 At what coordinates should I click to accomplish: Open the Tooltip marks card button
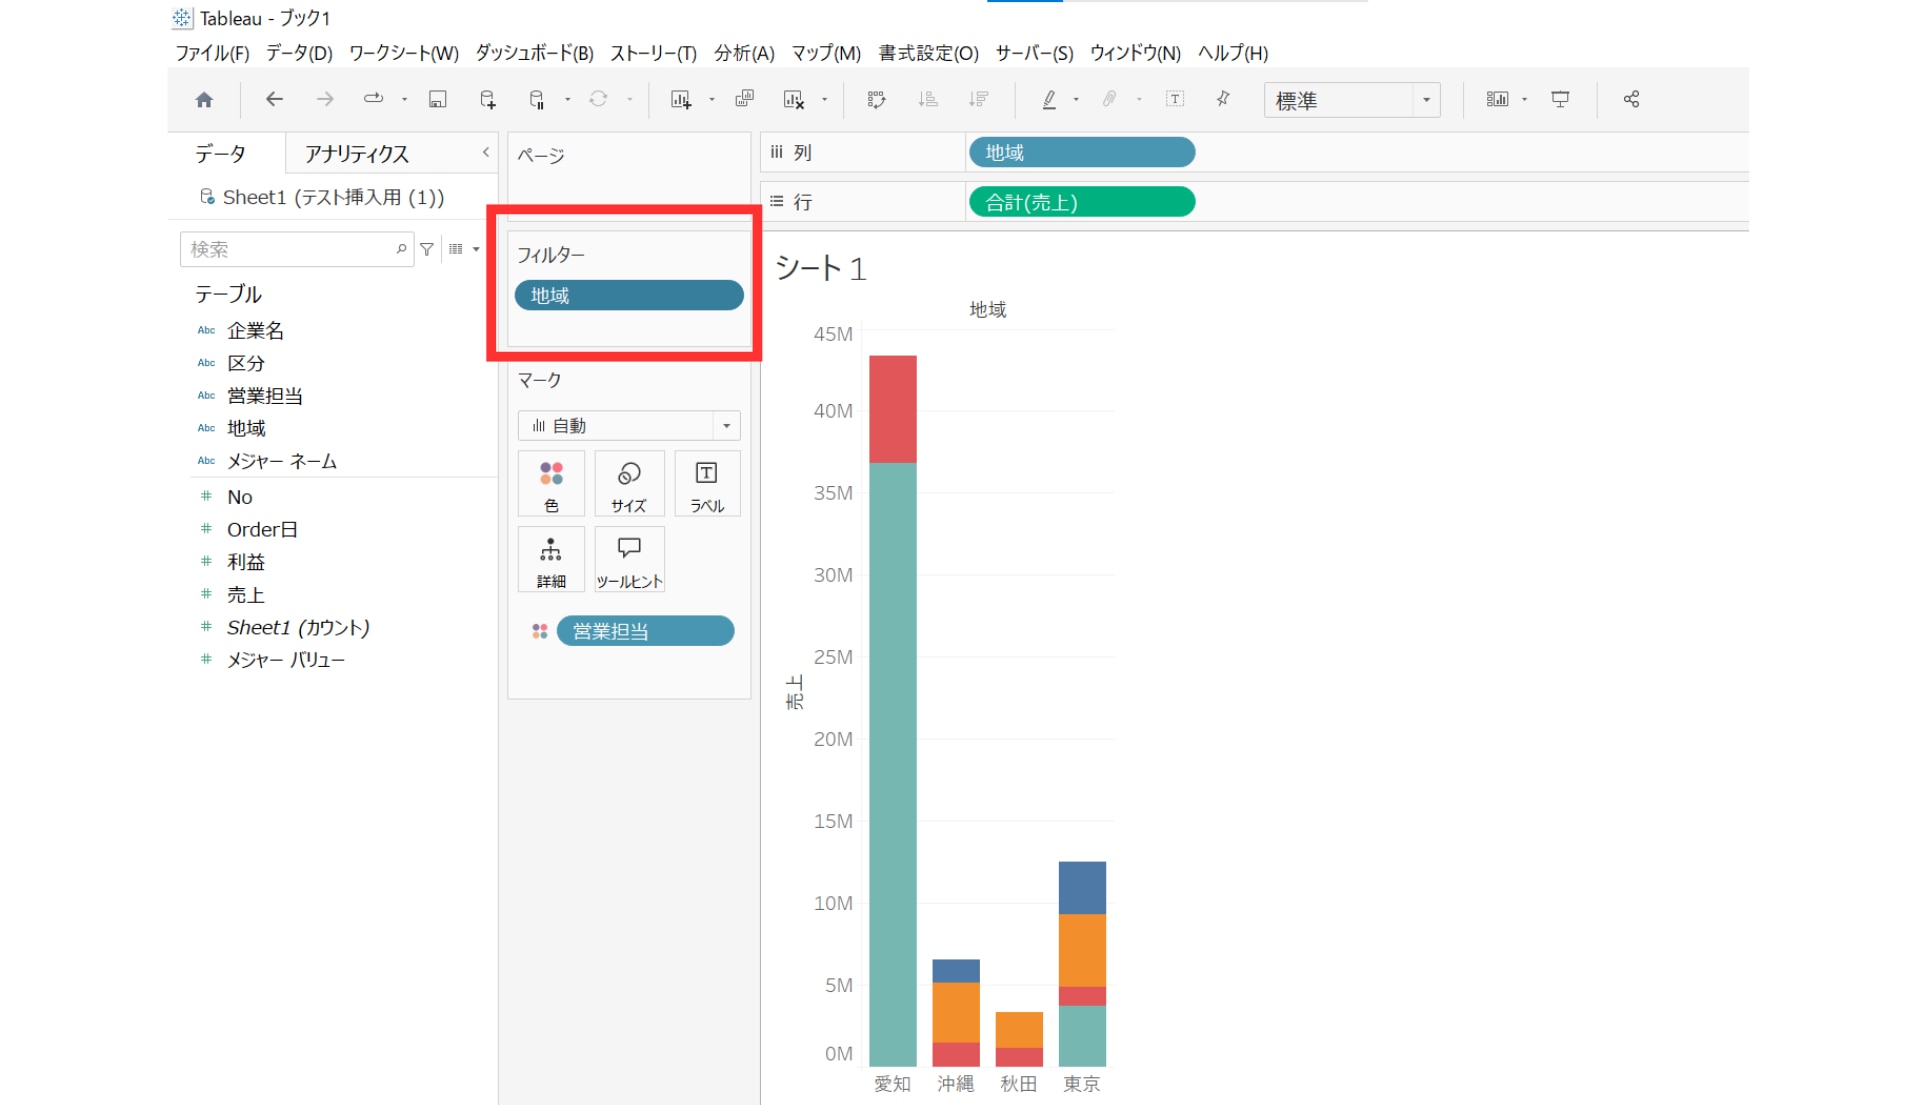[x=629, y=560]
